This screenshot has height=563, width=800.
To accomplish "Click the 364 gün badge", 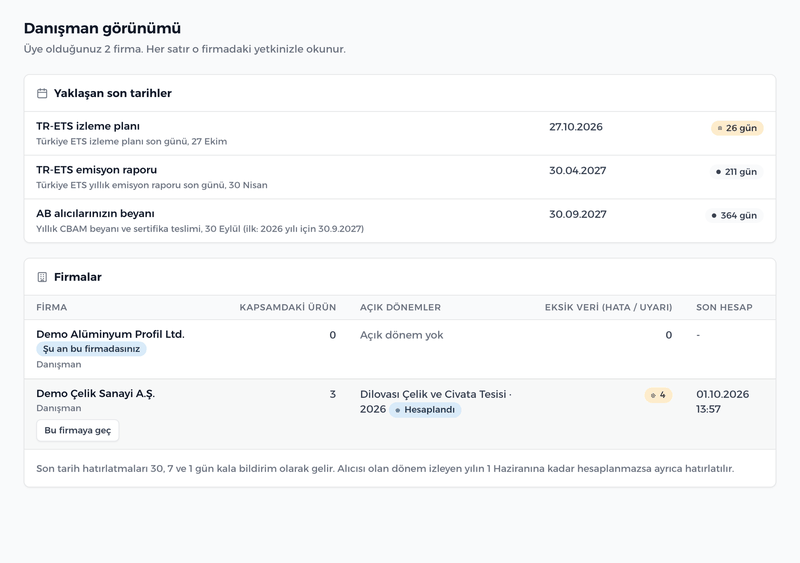I will [x=734, y=216].
